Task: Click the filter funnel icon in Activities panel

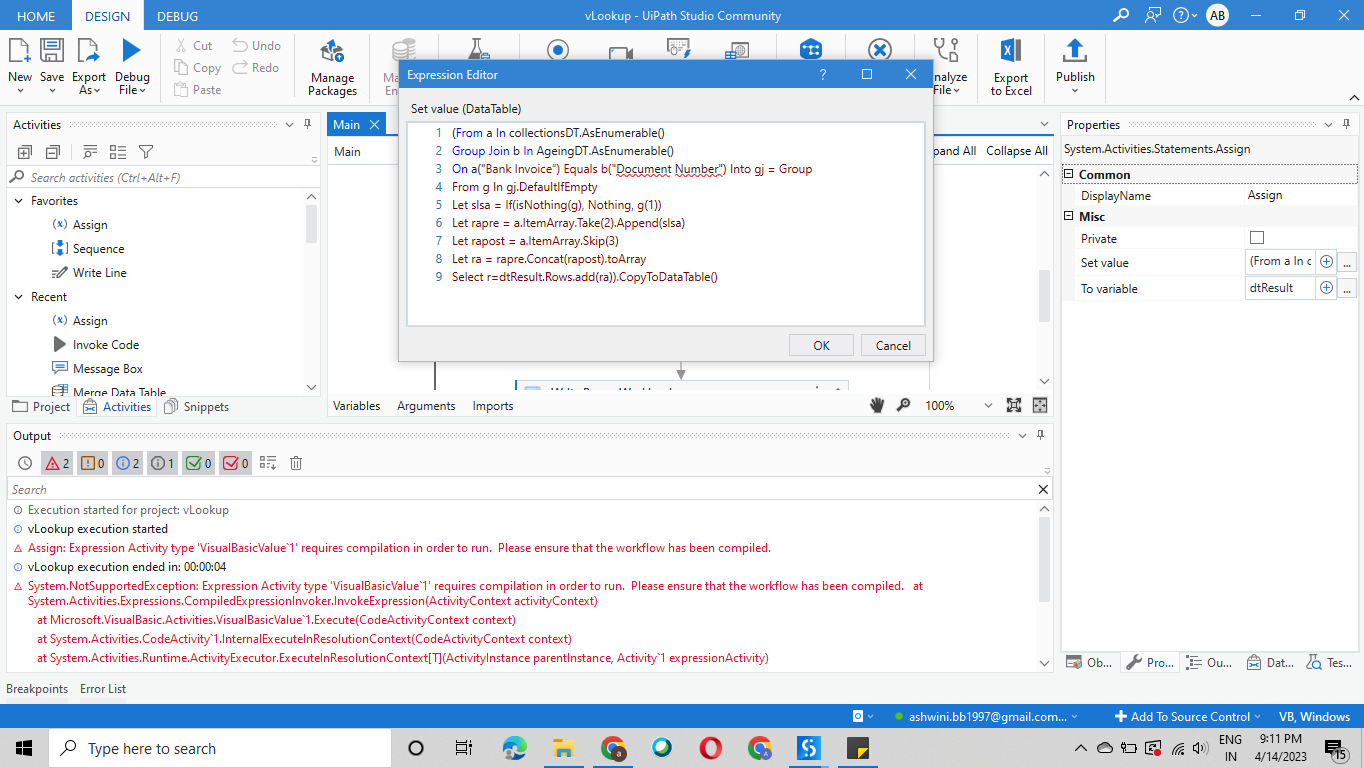Action: tap(146, 152)
